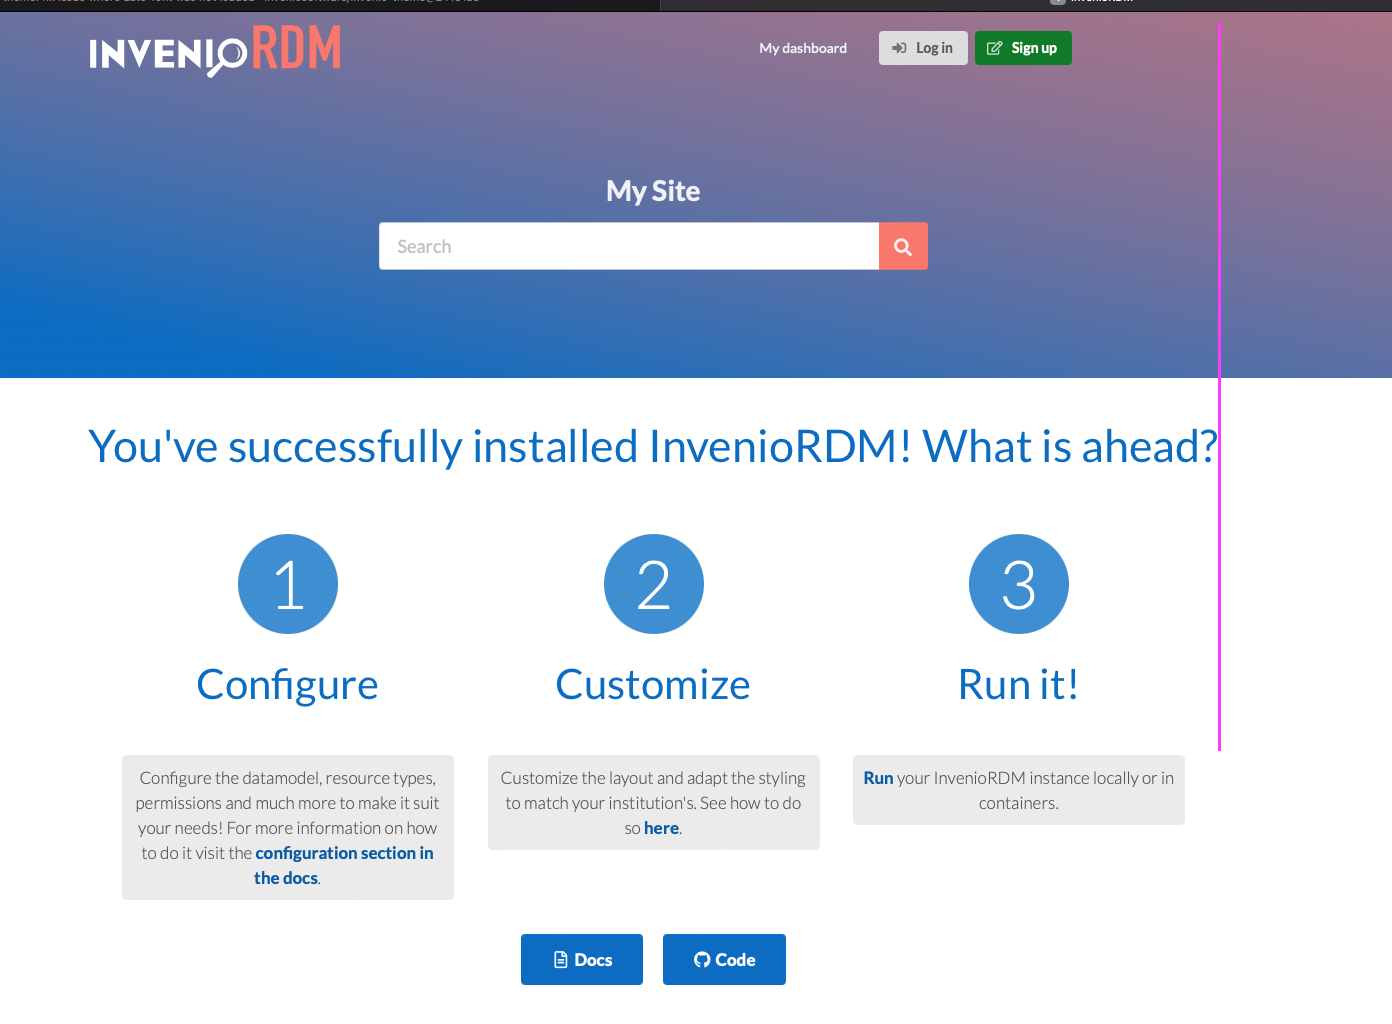The image size is (1392, 1024).
Task: Click the blue circle numbered 1 above Configure
Action: (287, 584)
